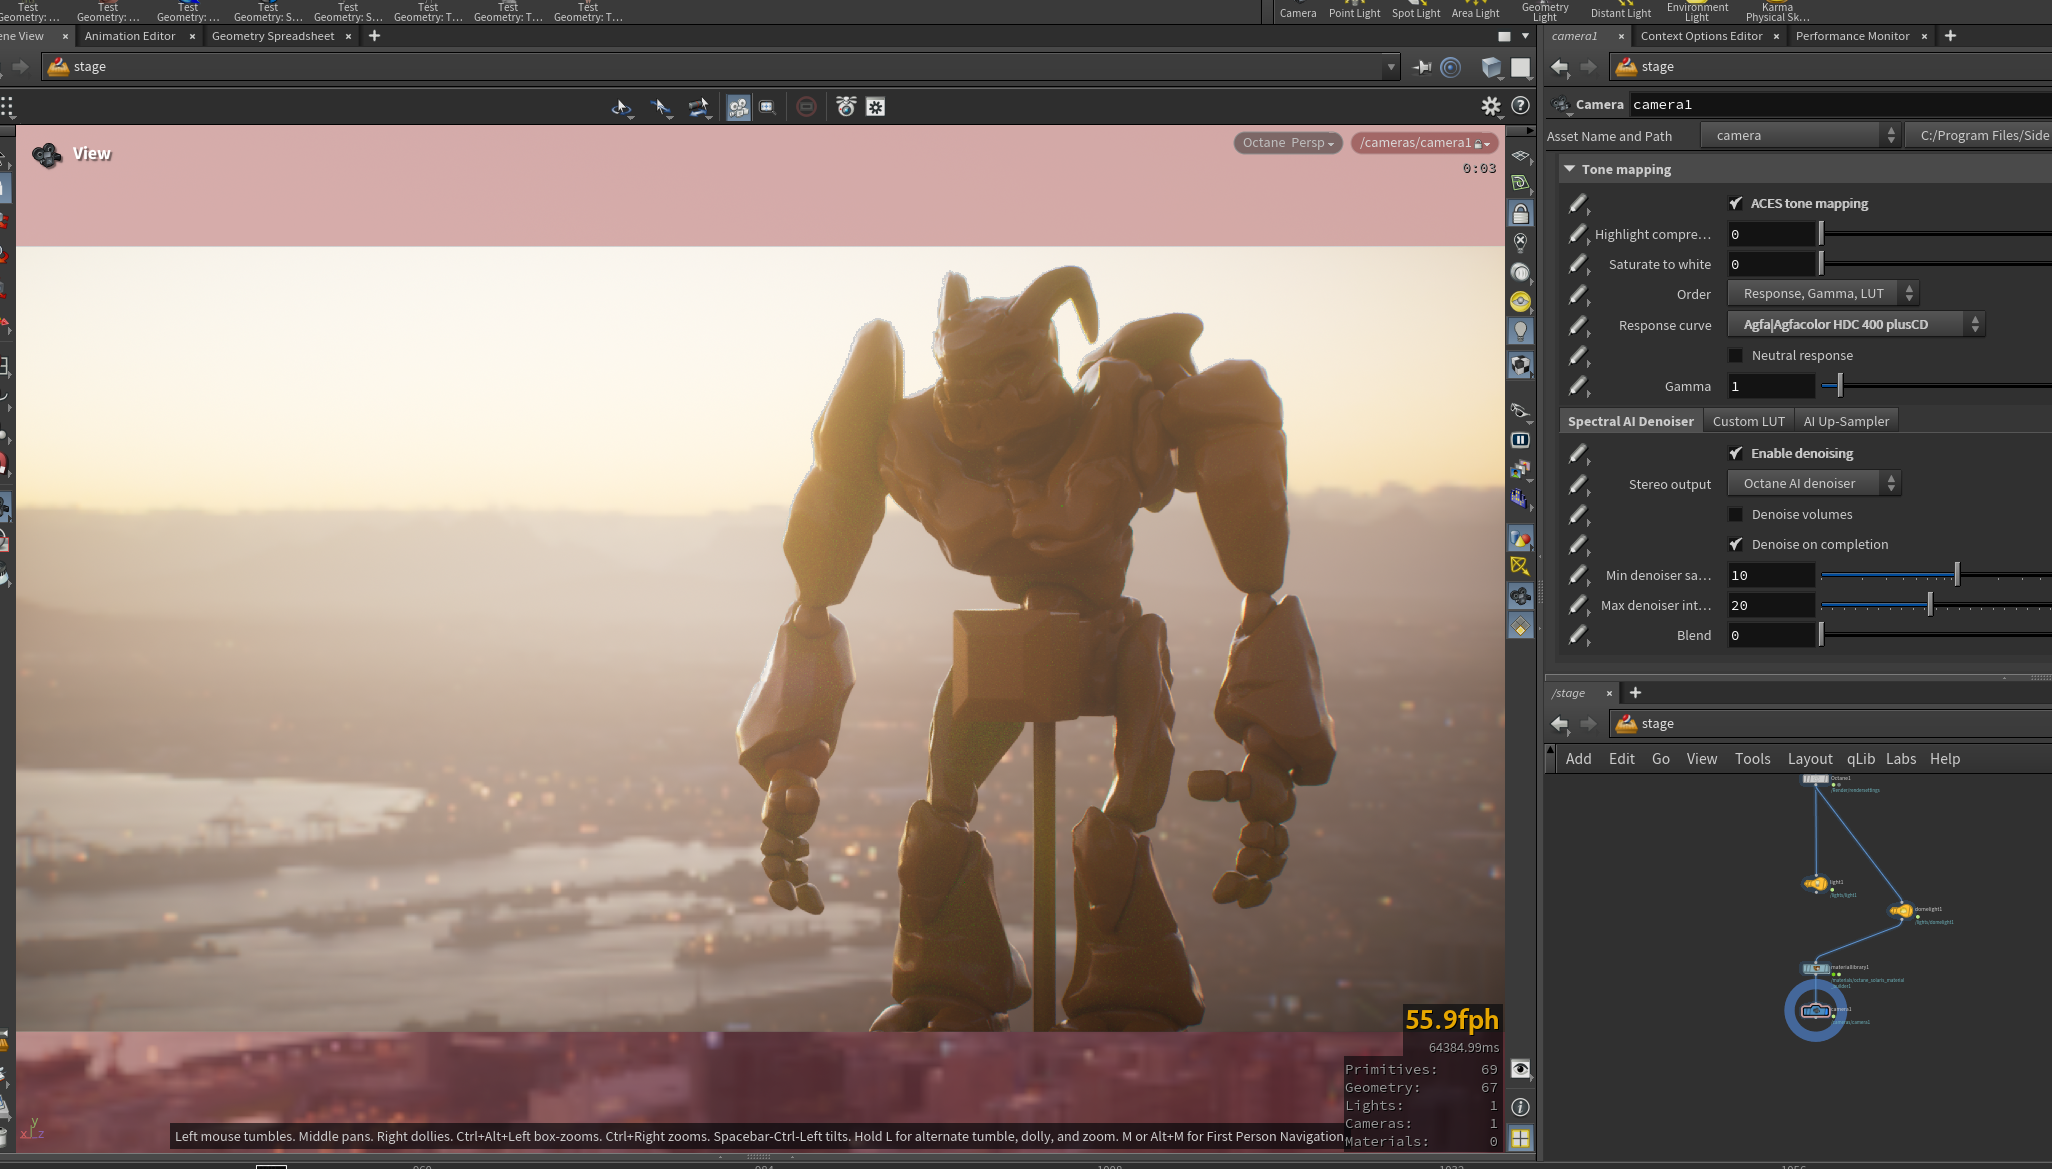This screenshot has height=1169, width=2052.
Task: Click the lock camera padlock icon
Action: (1520, 214)
